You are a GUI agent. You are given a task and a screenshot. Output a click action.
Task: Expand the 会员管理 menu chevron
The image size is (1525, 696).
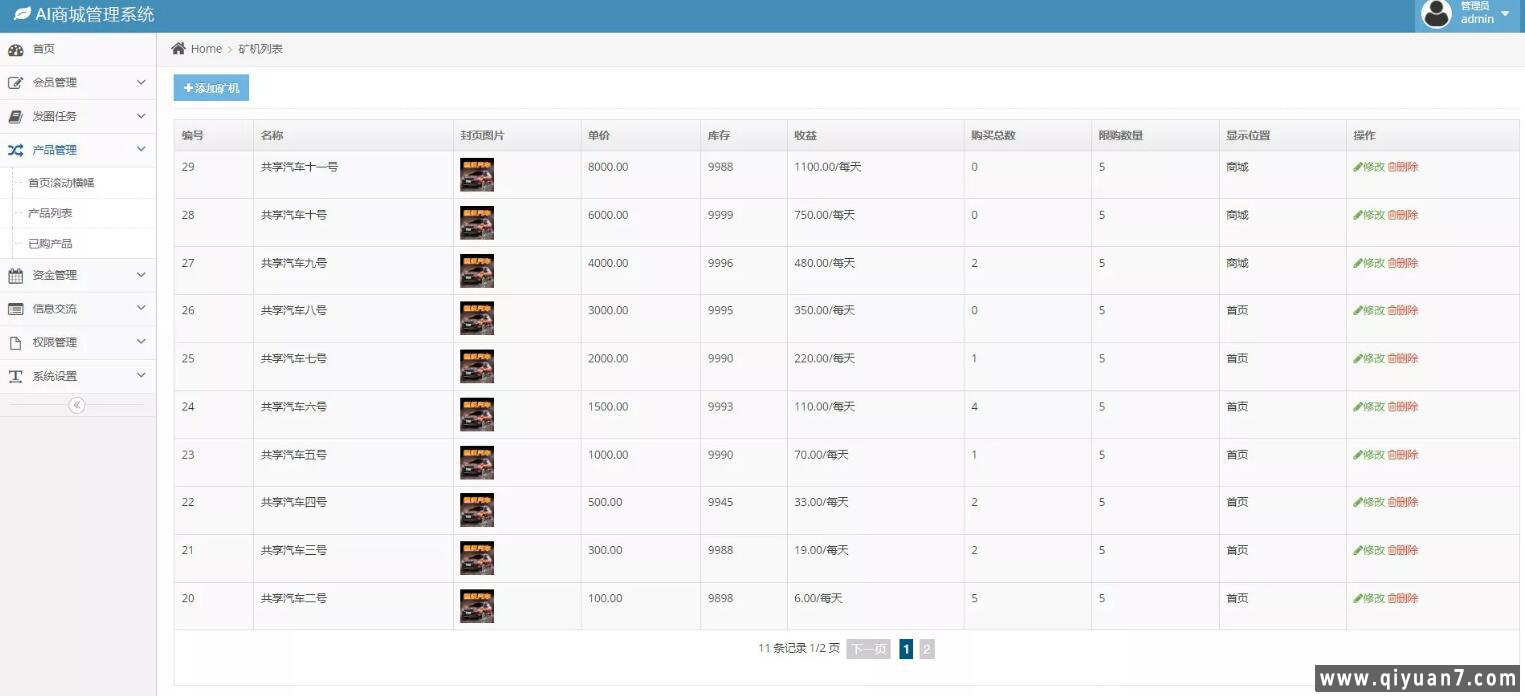pos(141,82)
